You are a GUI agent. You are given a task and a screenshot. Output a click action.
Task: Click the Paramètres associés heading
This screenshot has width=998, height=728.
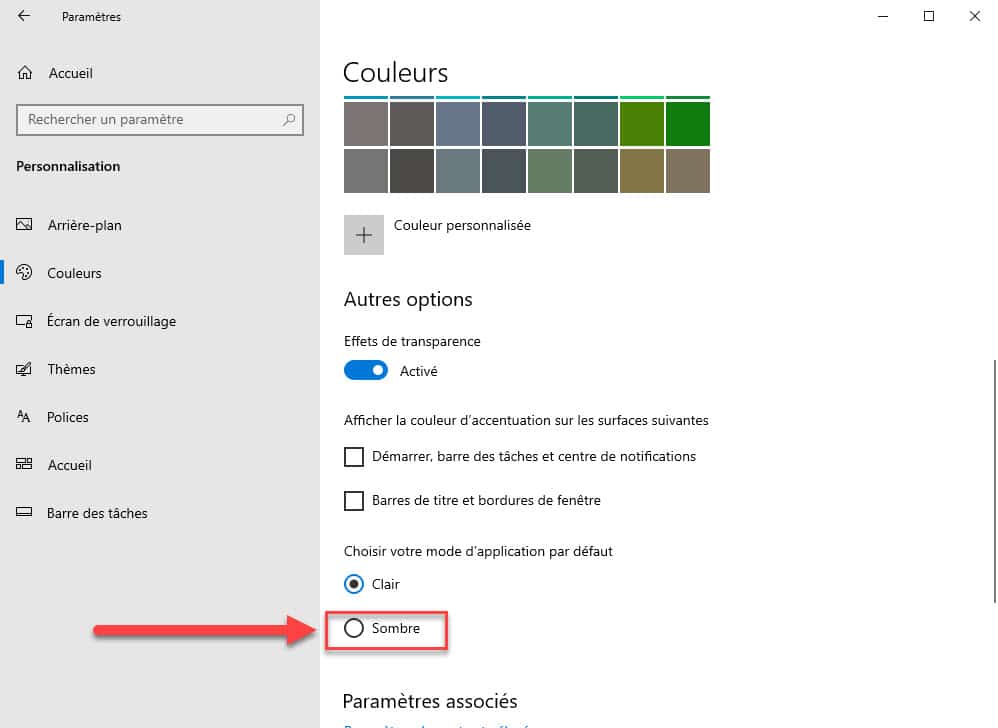430,701
